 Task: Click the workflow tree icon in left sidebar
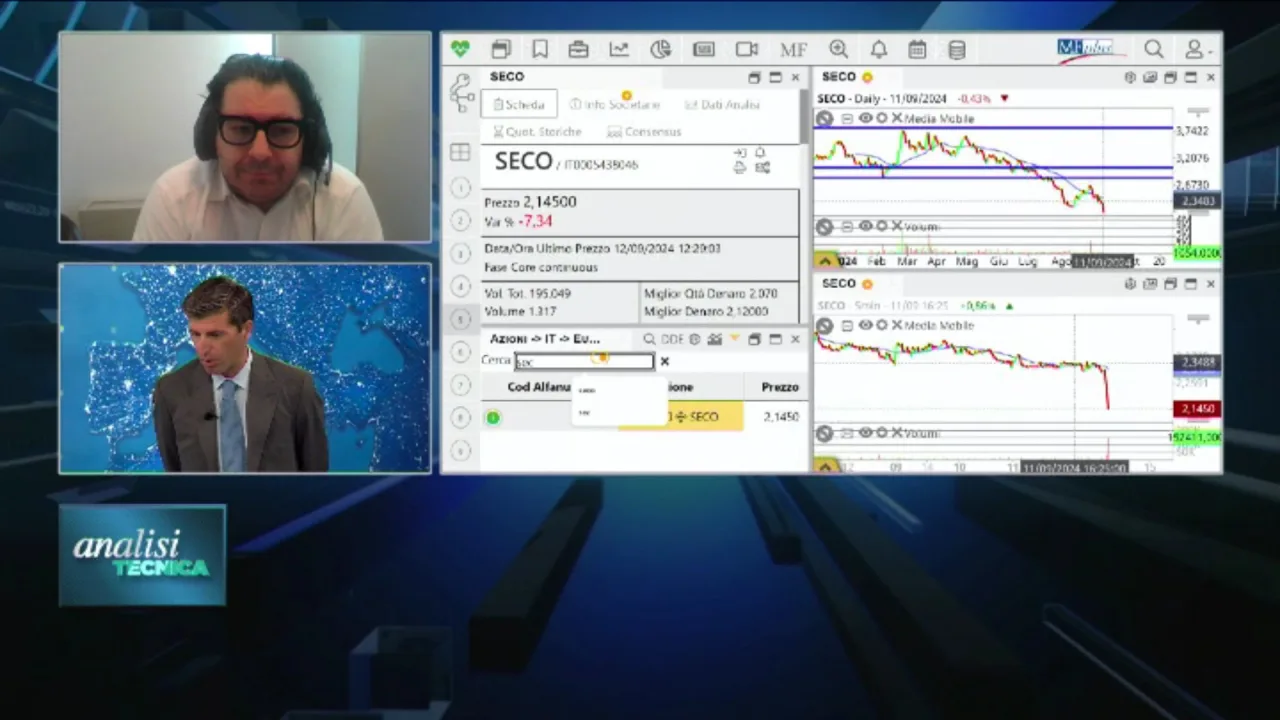point(461,92)
